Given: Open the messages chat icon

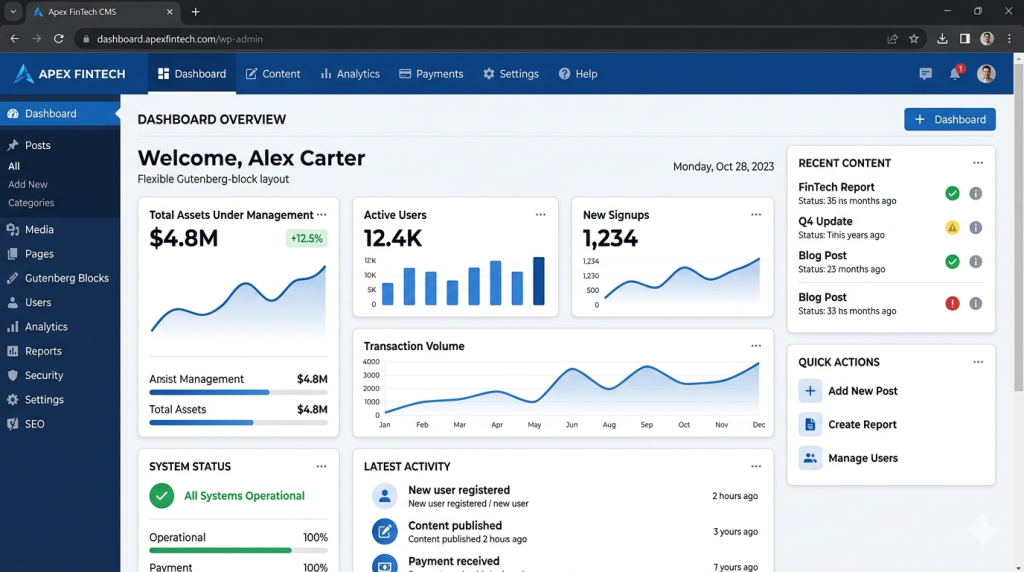Looking at the screenshot, I should (925, 74).
